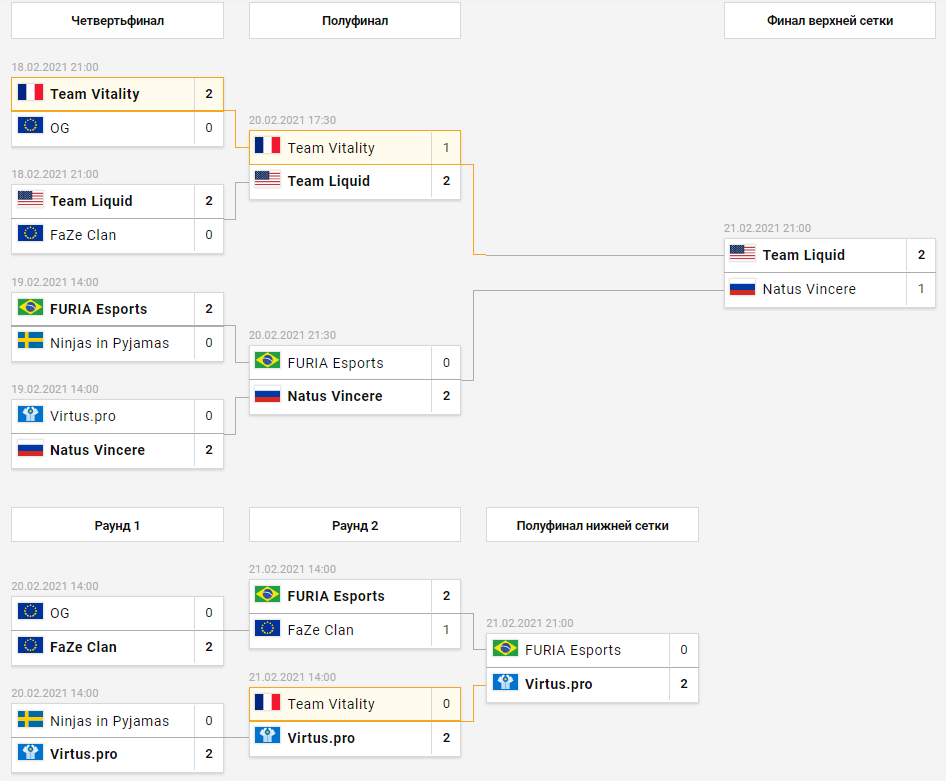Click the Brazil flag beside FURIA Esports in the quarterfinal
This screenshot has height=781, width=946.
tap(30, 308)
